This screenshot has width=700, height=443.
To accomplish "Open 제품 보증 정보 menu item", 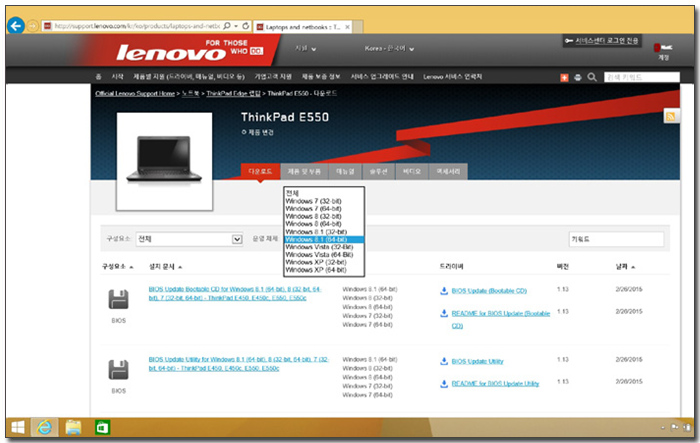I will [x=321, y=76].
